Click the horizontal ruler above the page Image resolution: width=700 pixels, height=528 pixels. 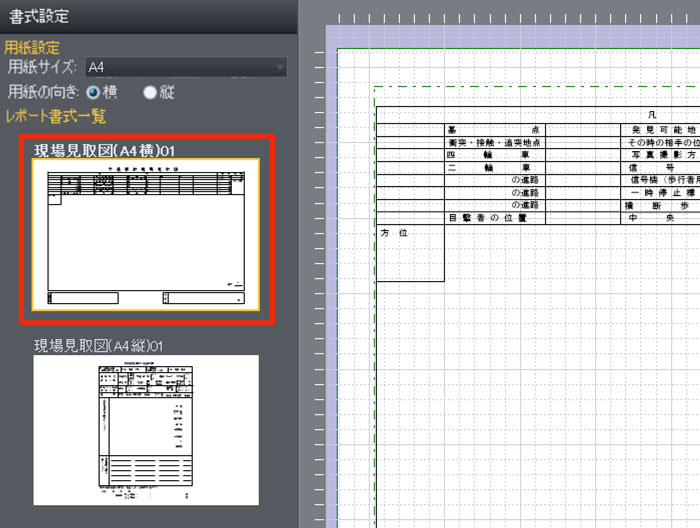point(500,18)
